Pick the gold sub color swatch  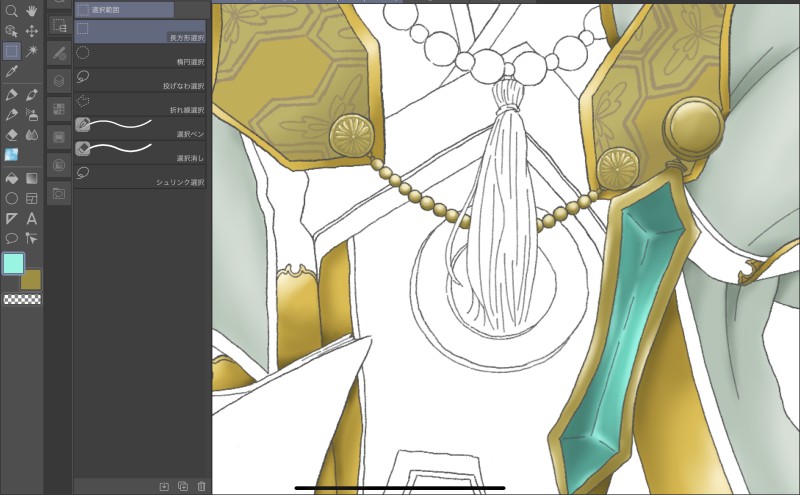[31, 280]
